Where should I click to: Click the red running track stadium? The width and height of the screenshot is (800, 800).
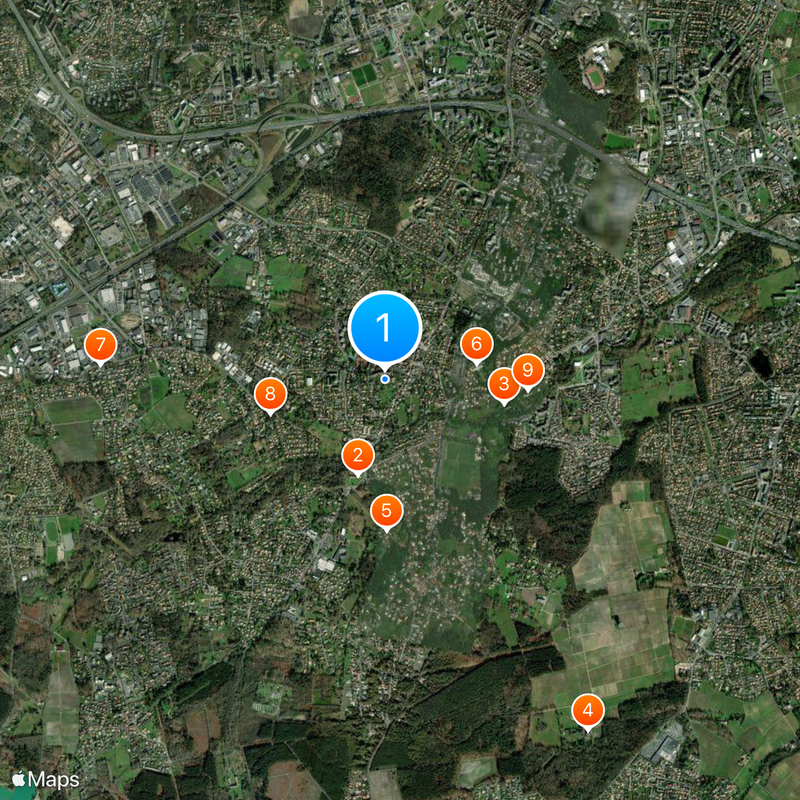[594, 79]
